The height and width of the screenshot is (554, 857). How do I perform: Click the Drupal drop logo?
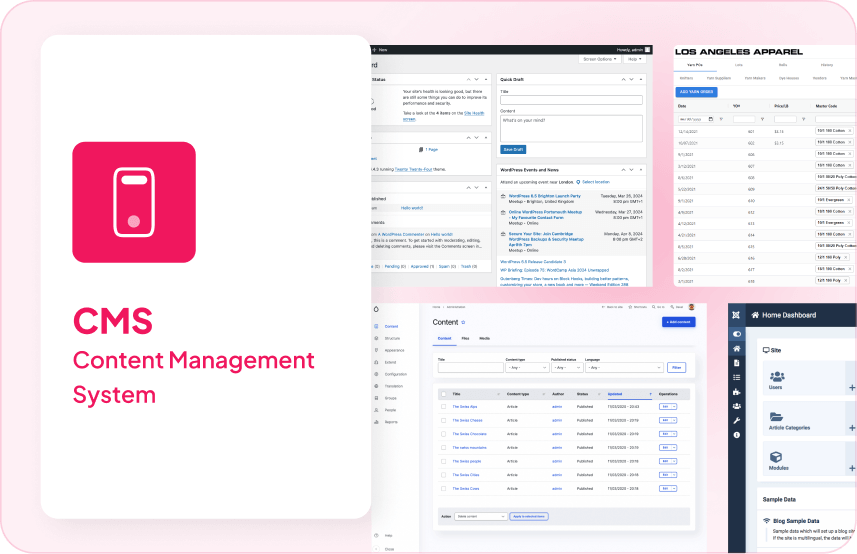[x=376, y=309]
